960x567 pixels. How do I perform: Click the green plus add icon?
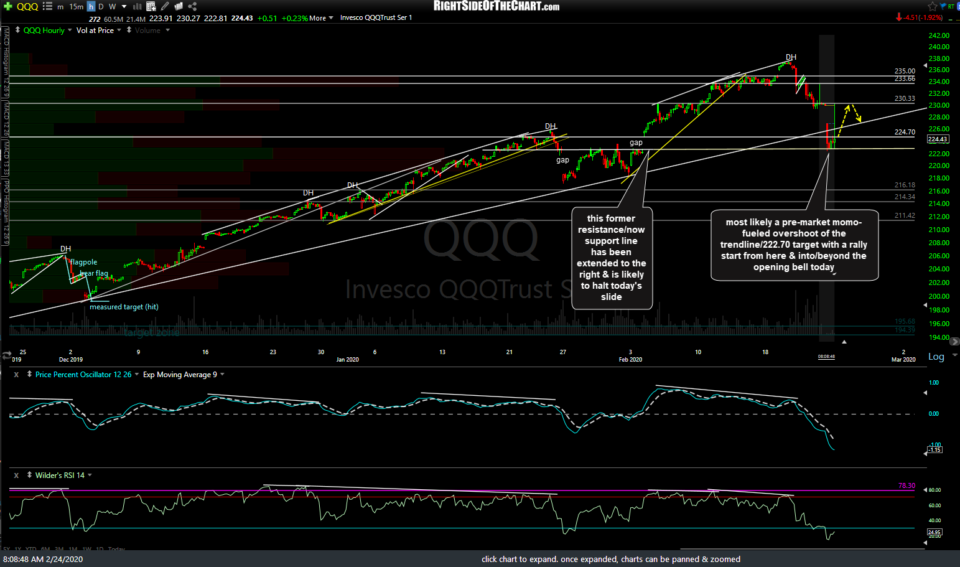pos(7,6)
